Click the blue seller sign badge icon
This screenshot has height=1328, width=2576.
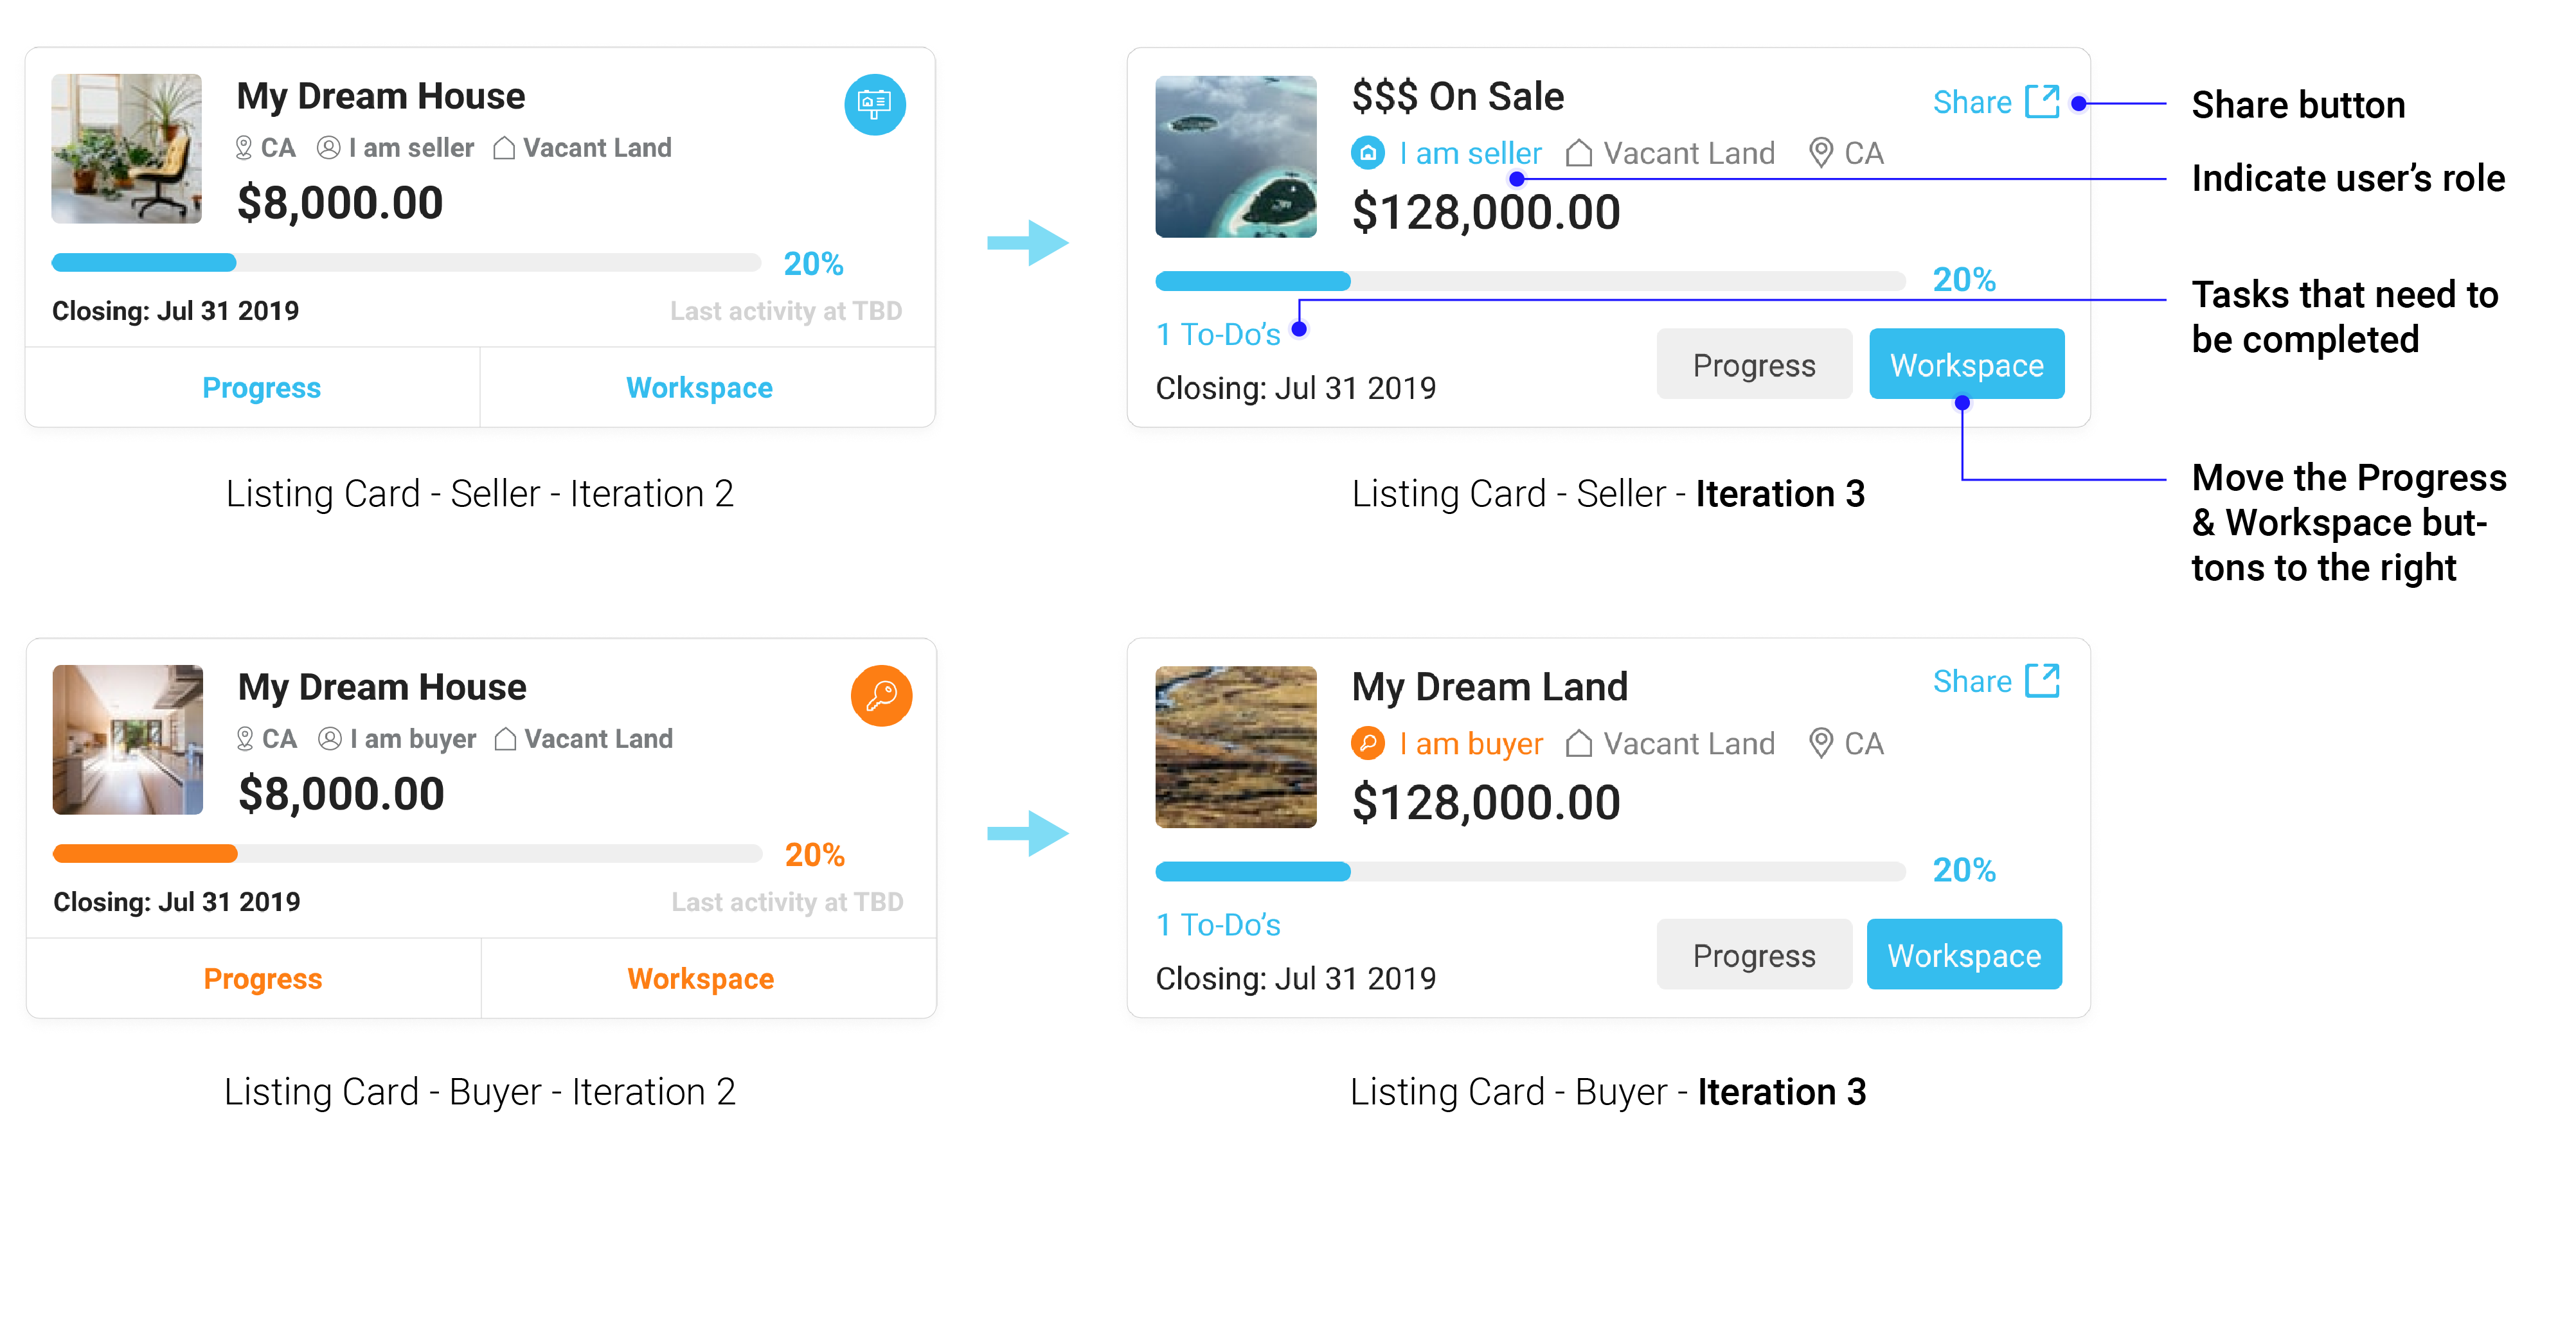(875, 104)
